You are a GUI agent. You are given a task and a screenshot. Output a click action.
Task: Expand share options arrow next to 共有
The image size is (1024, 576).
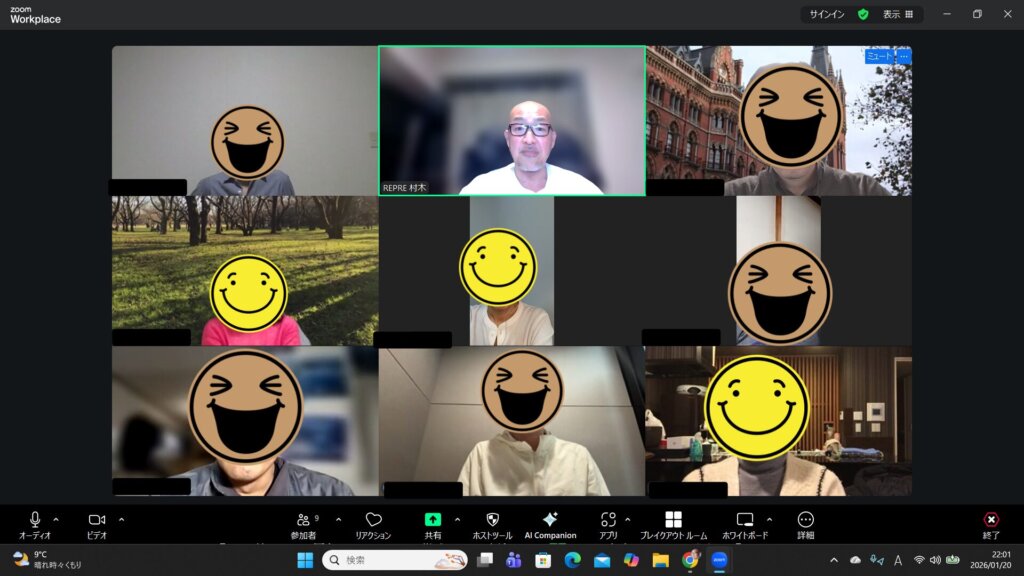point(457,519)
